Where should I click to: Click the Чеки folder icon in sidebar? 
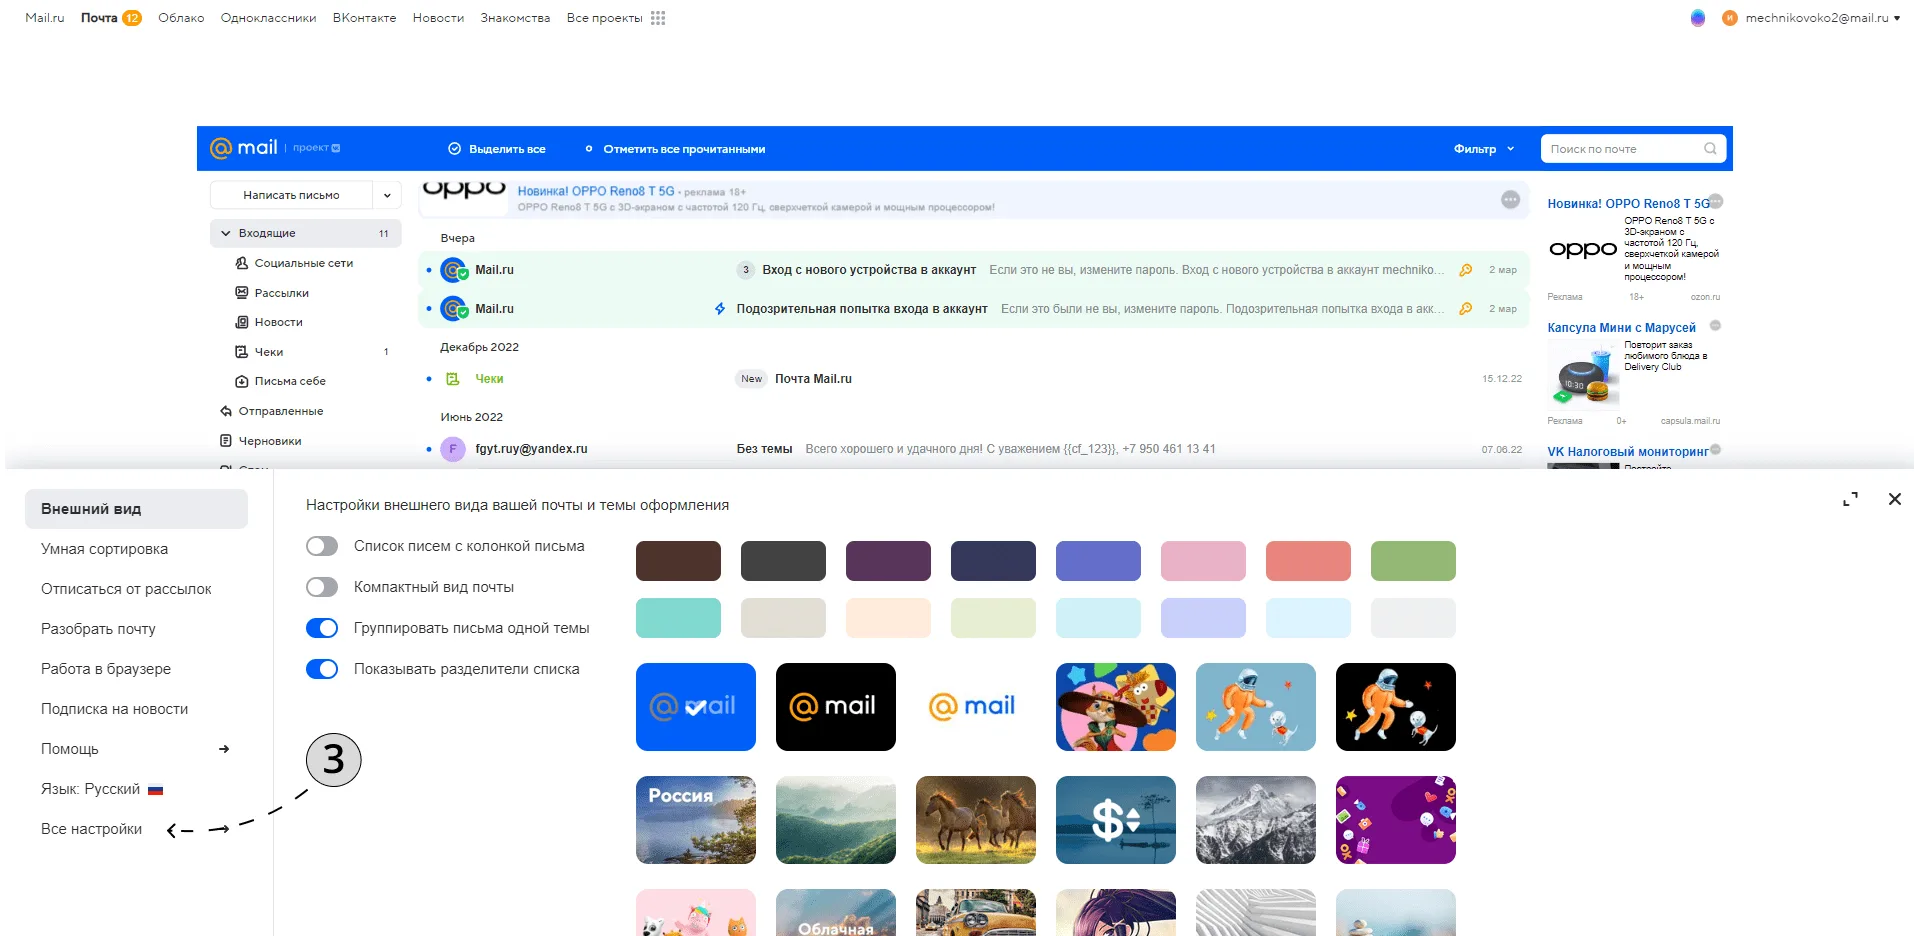point(241,352)
